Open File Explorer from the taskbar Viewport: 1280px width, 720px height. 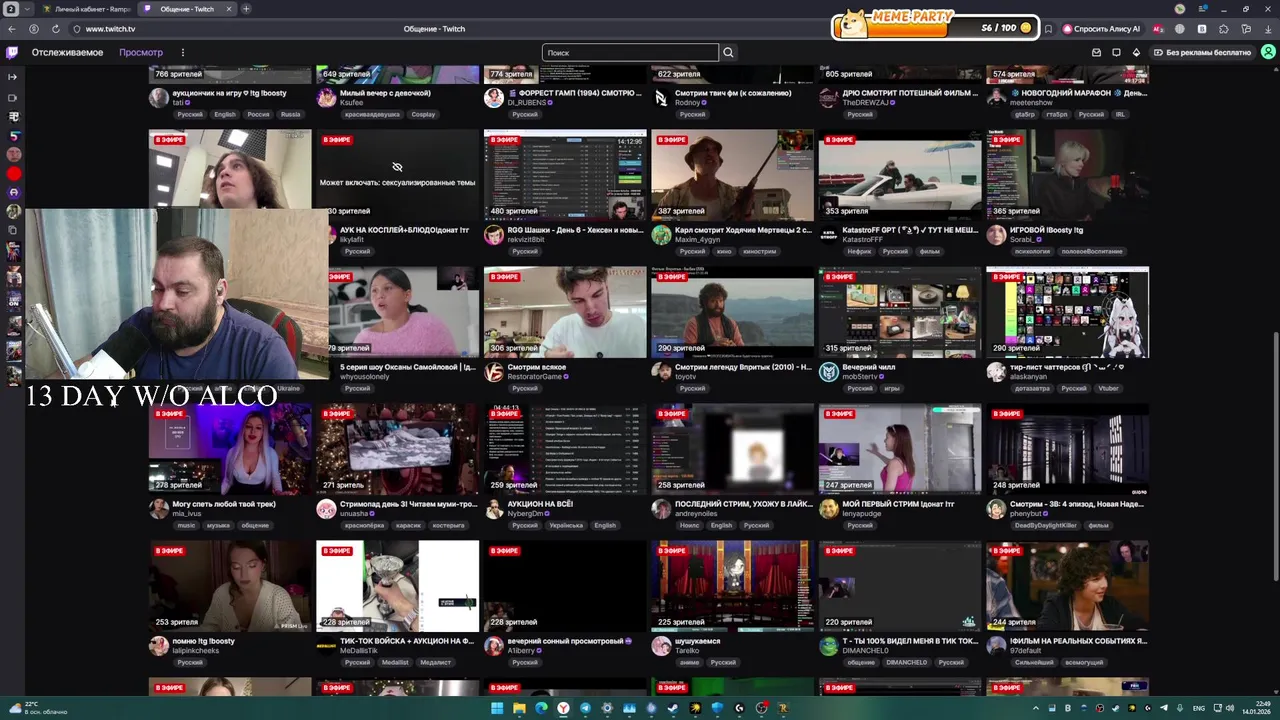(519, 708)
